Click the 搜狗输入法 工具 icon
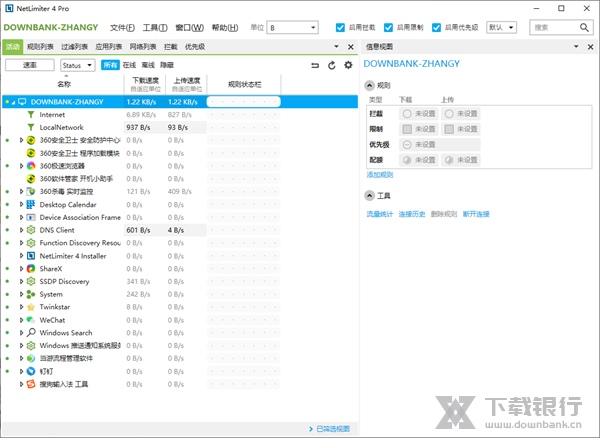Image resolution: width=600 pixels, height=438 pixels. 31,384
